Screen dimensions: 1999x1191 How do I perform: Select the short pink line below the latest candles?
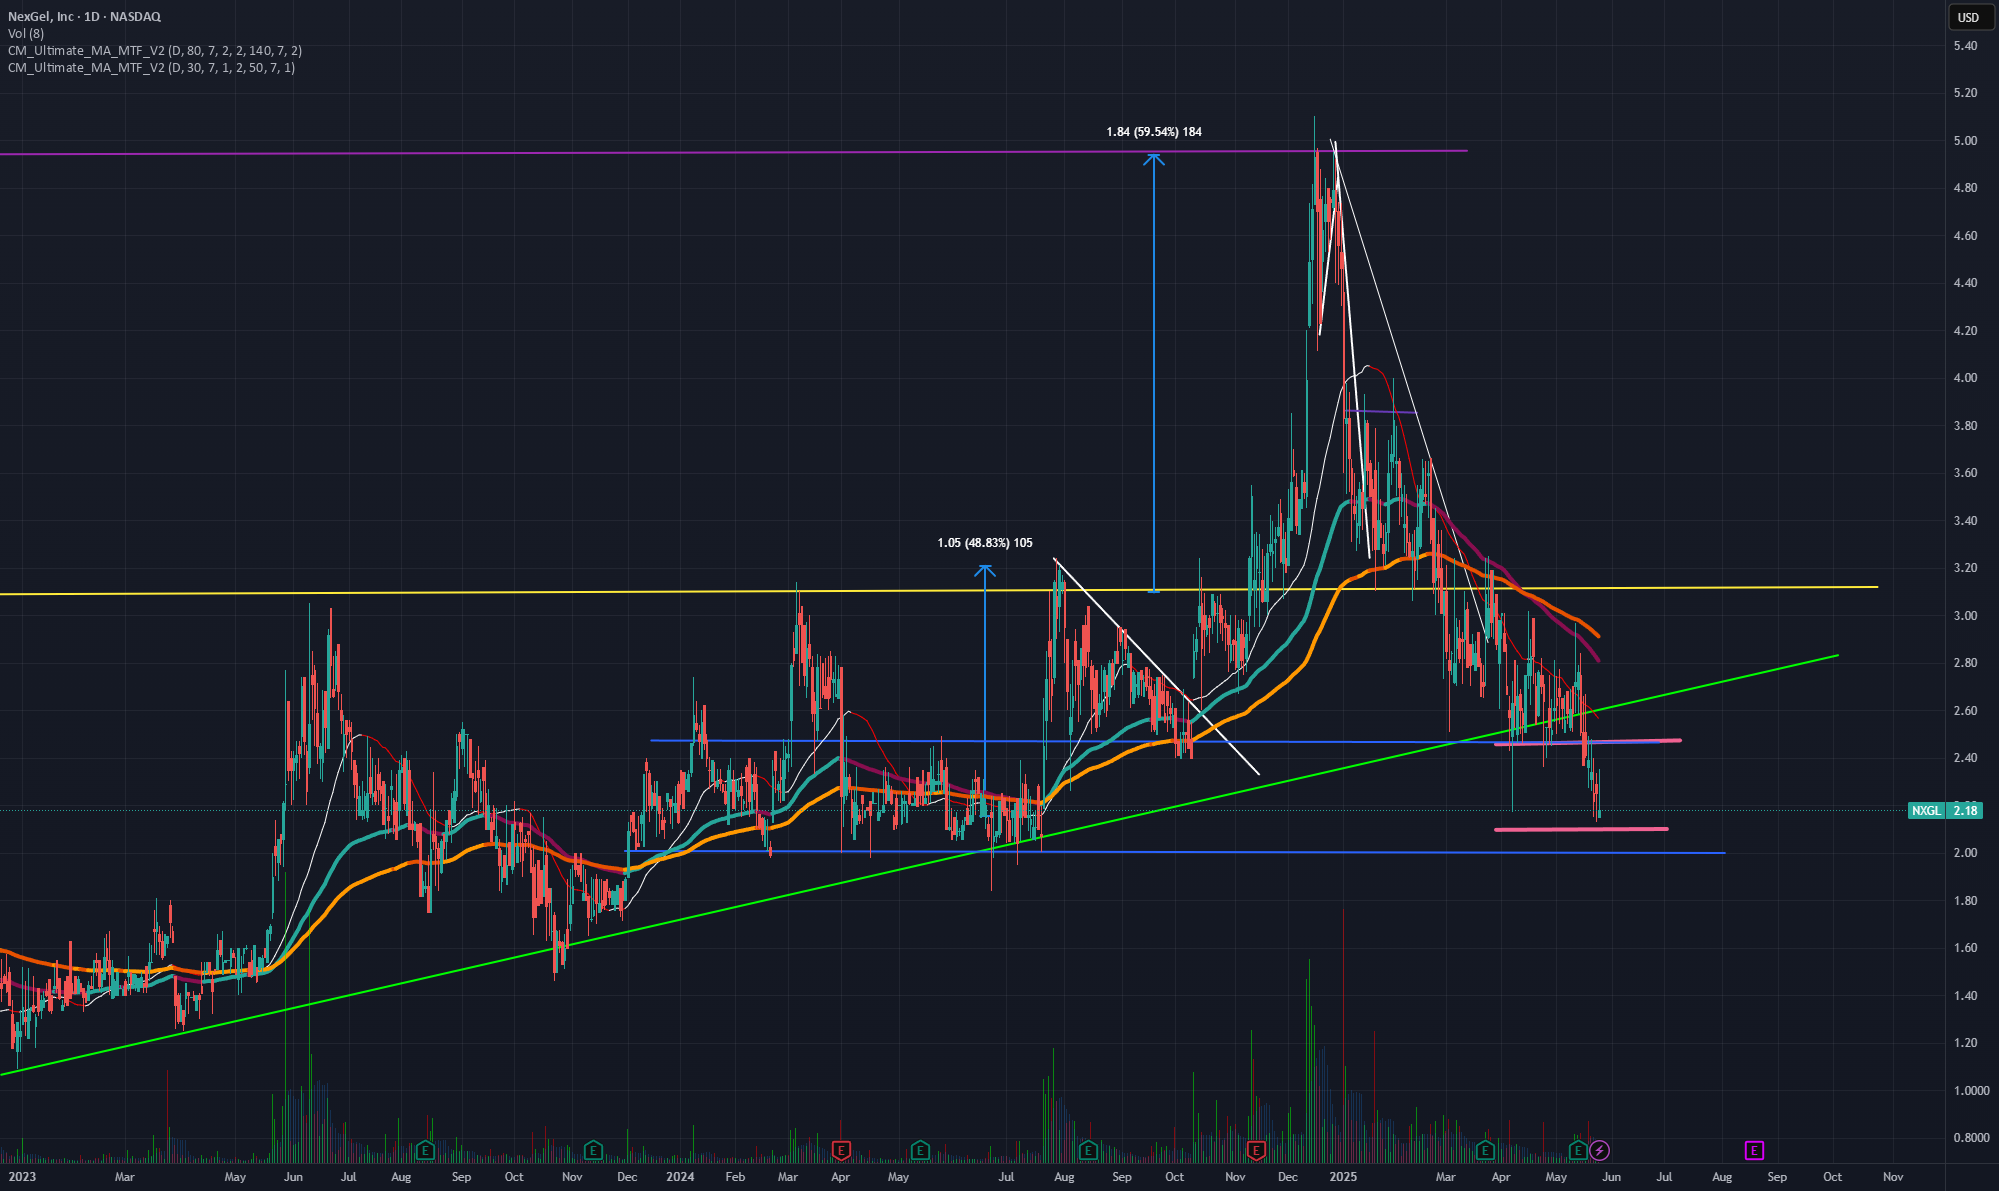[x=1581, y=829]
